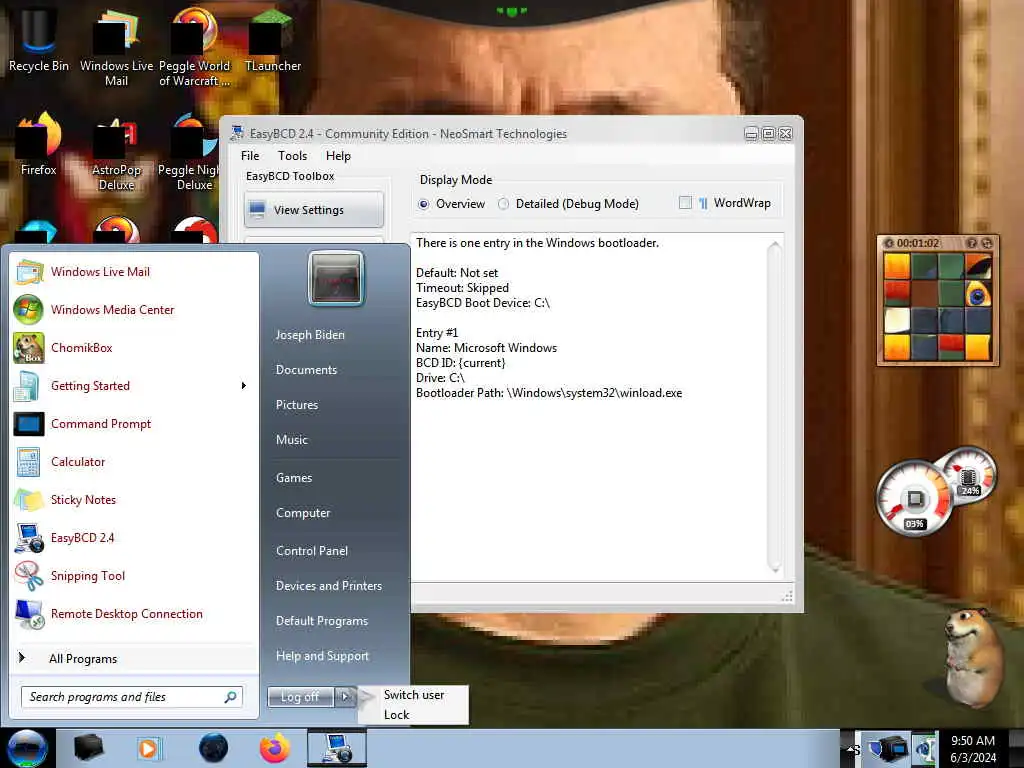Image resolution: width=1024 pixels, height=768 pixels.
Task: Open Help and Support
Action: [x=322, y=656]
